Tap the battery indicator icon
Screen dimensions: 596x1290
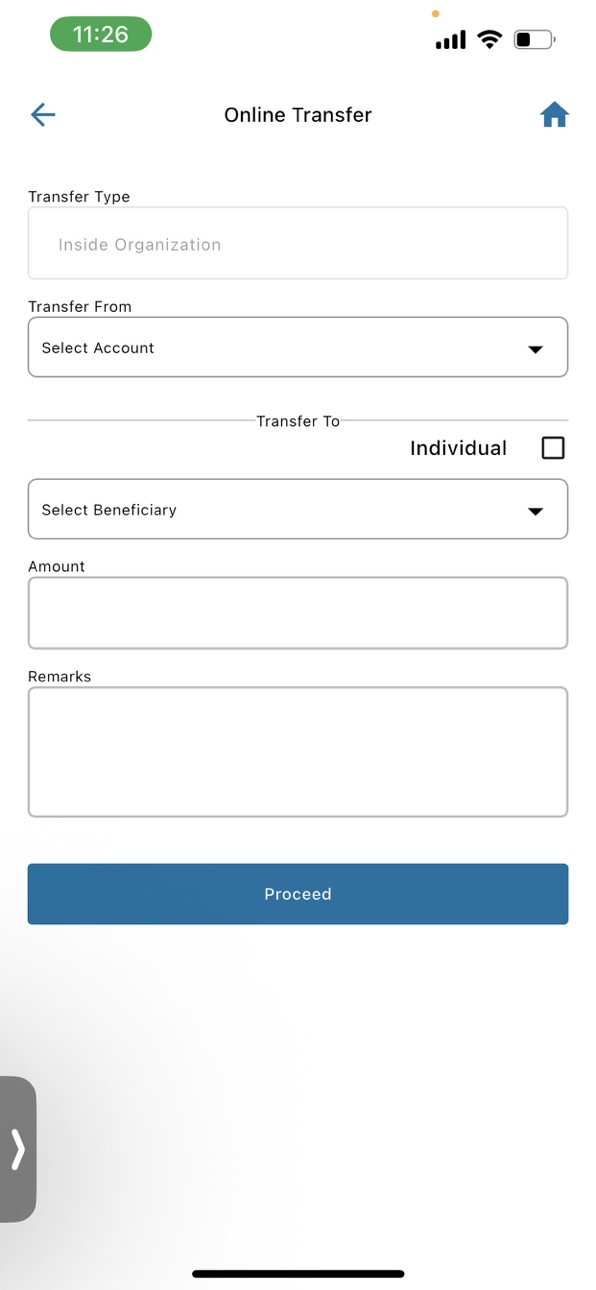pyautogui.click(x=534, y=40)
